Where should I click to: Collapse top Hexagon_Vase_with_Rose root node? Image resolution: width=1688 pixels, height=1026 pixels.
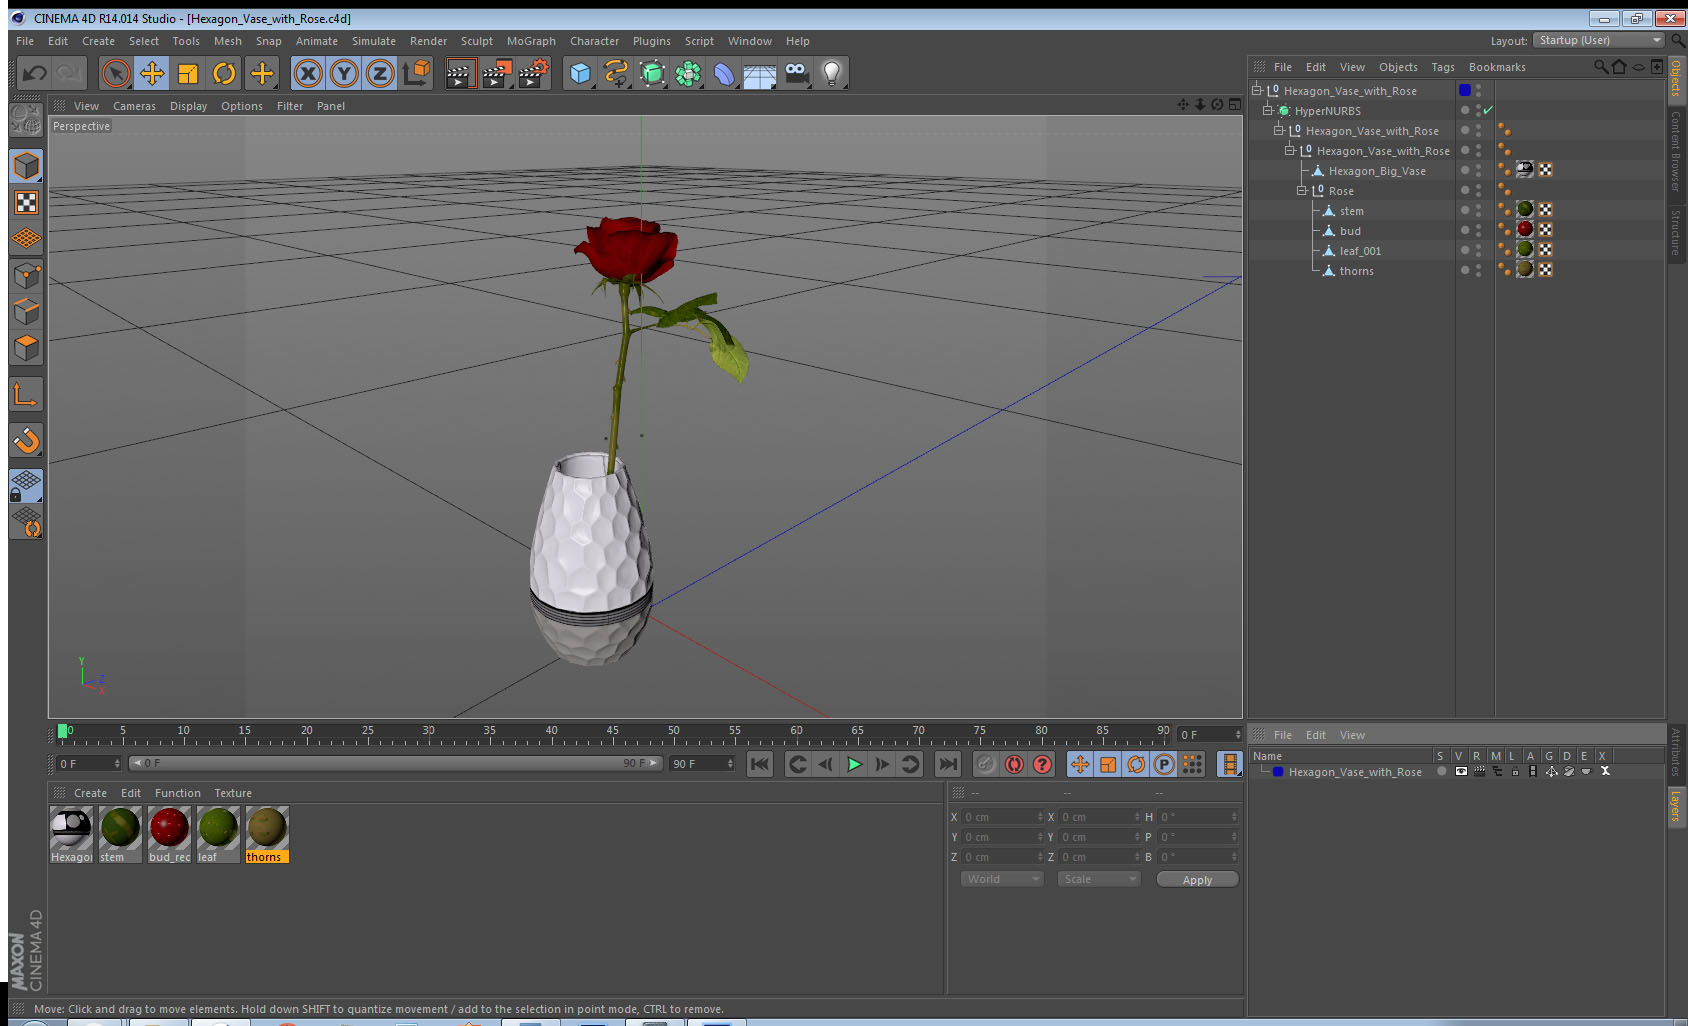(1256, 90)
